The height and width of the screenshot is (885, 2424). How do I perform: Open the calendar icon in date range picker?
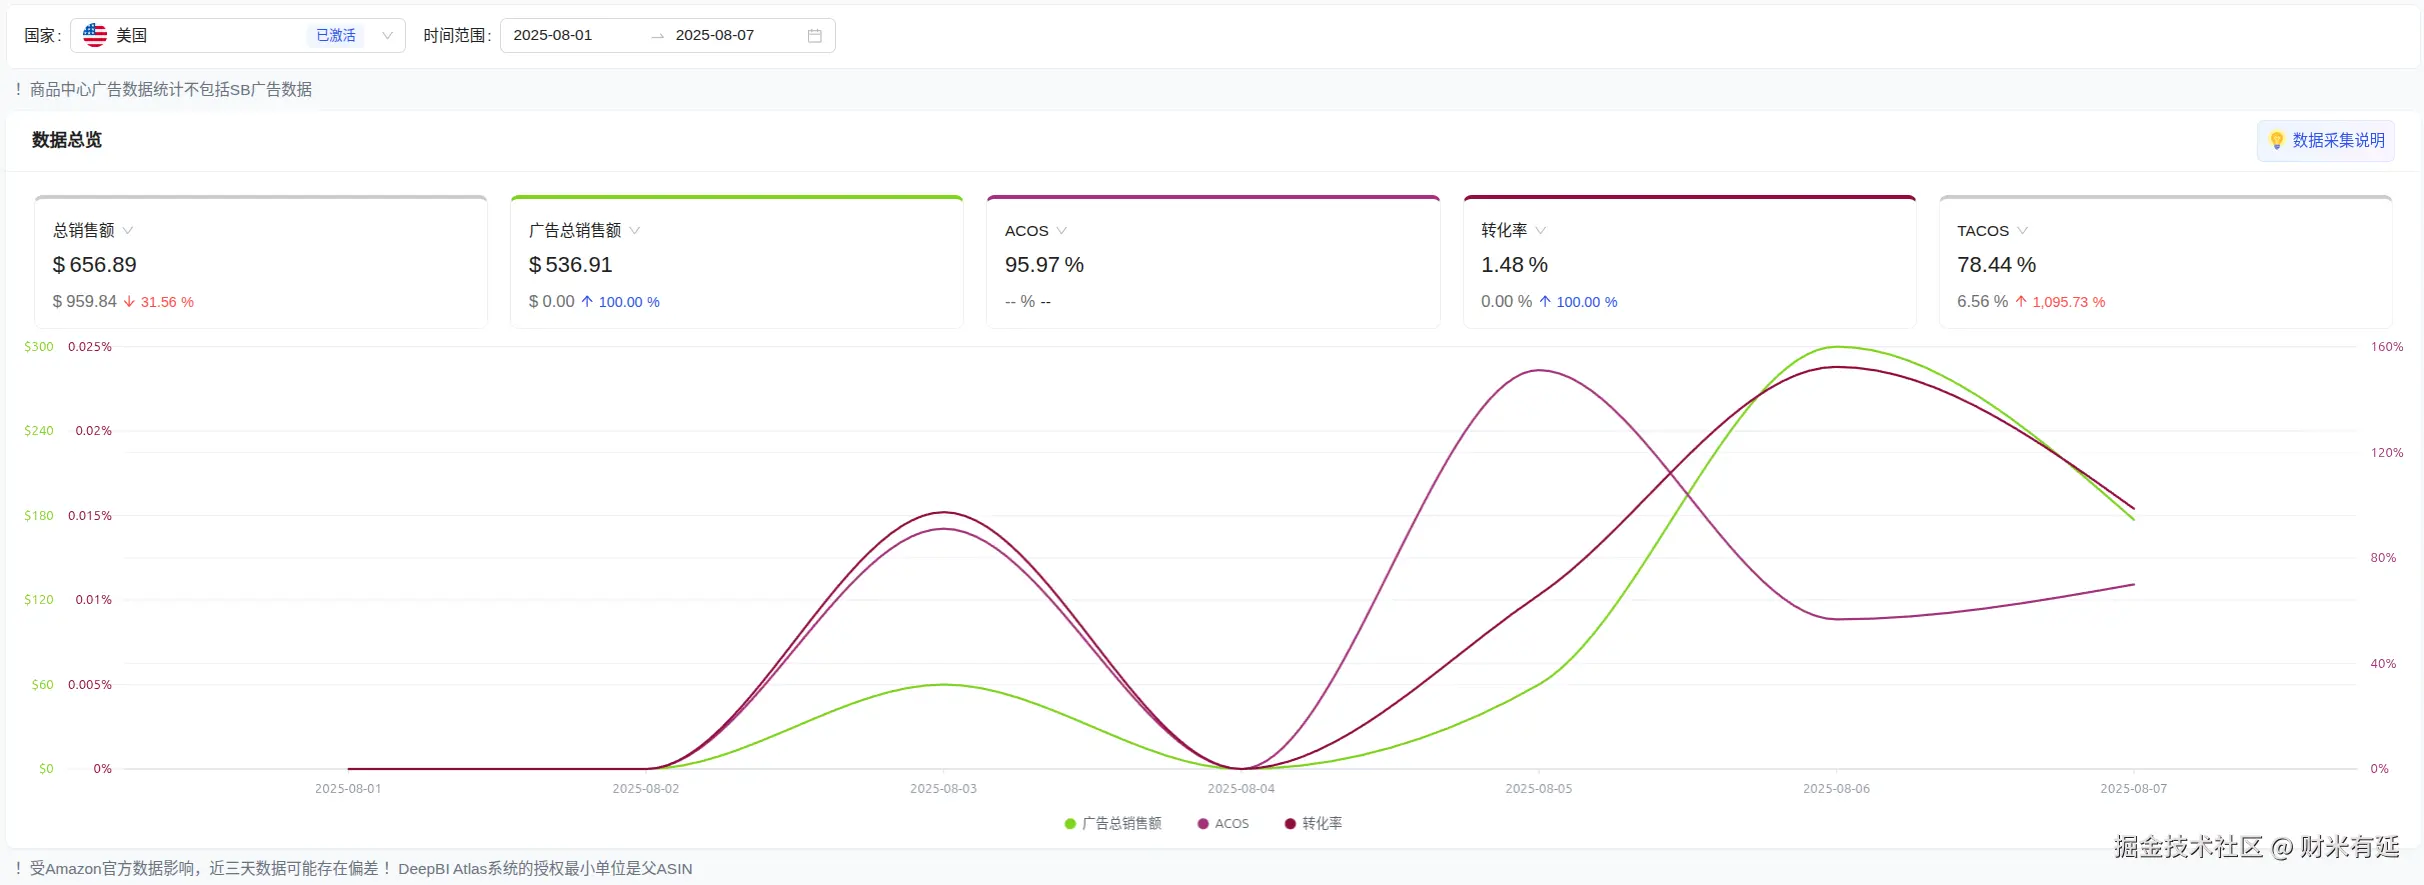click(815, 36)
